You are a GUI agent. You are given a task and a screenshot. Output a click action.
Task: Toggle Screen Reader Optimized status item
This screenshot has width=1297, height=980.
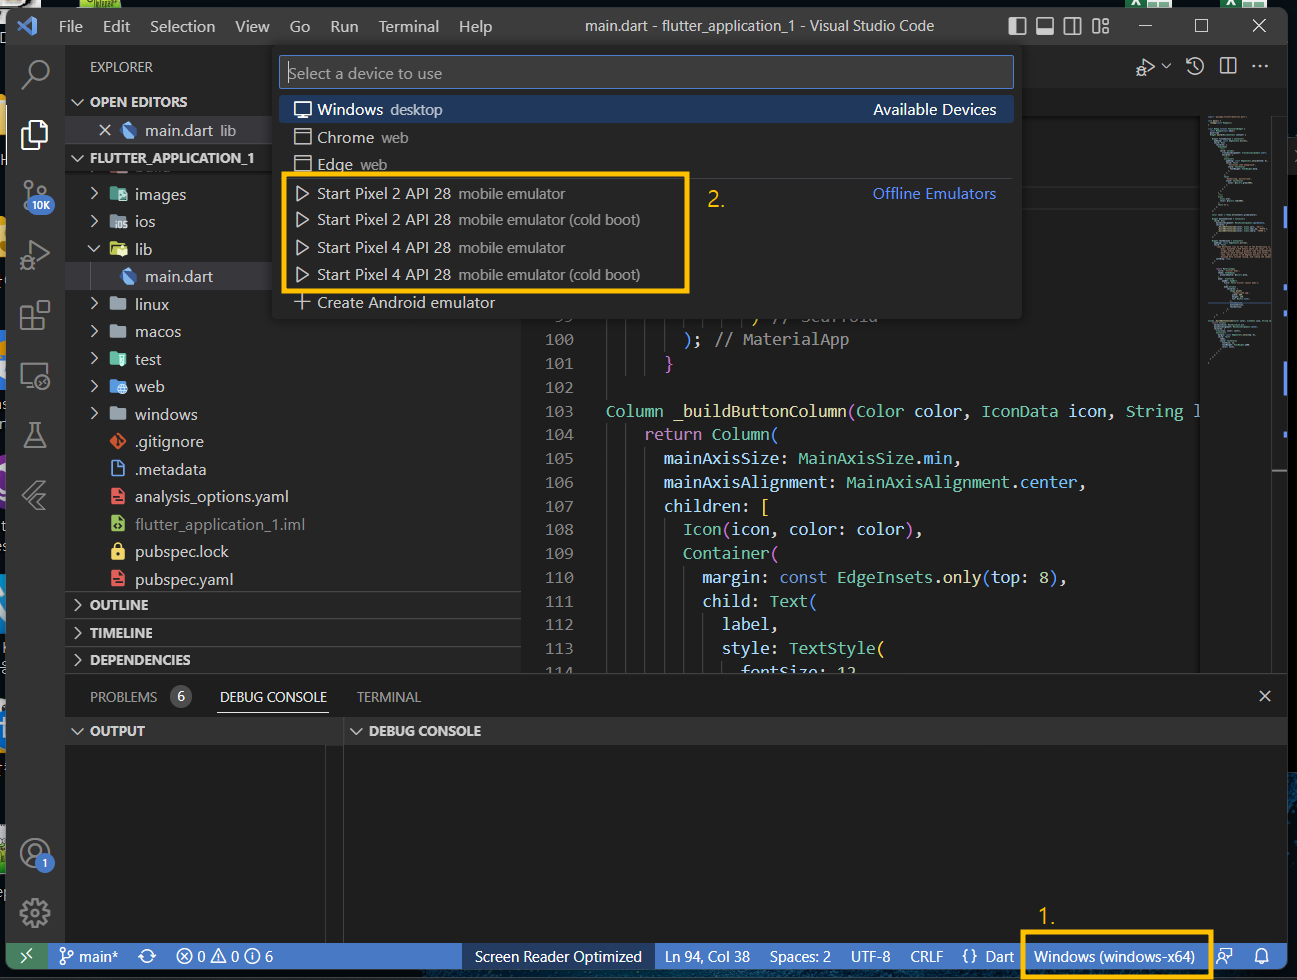(557, 957)
